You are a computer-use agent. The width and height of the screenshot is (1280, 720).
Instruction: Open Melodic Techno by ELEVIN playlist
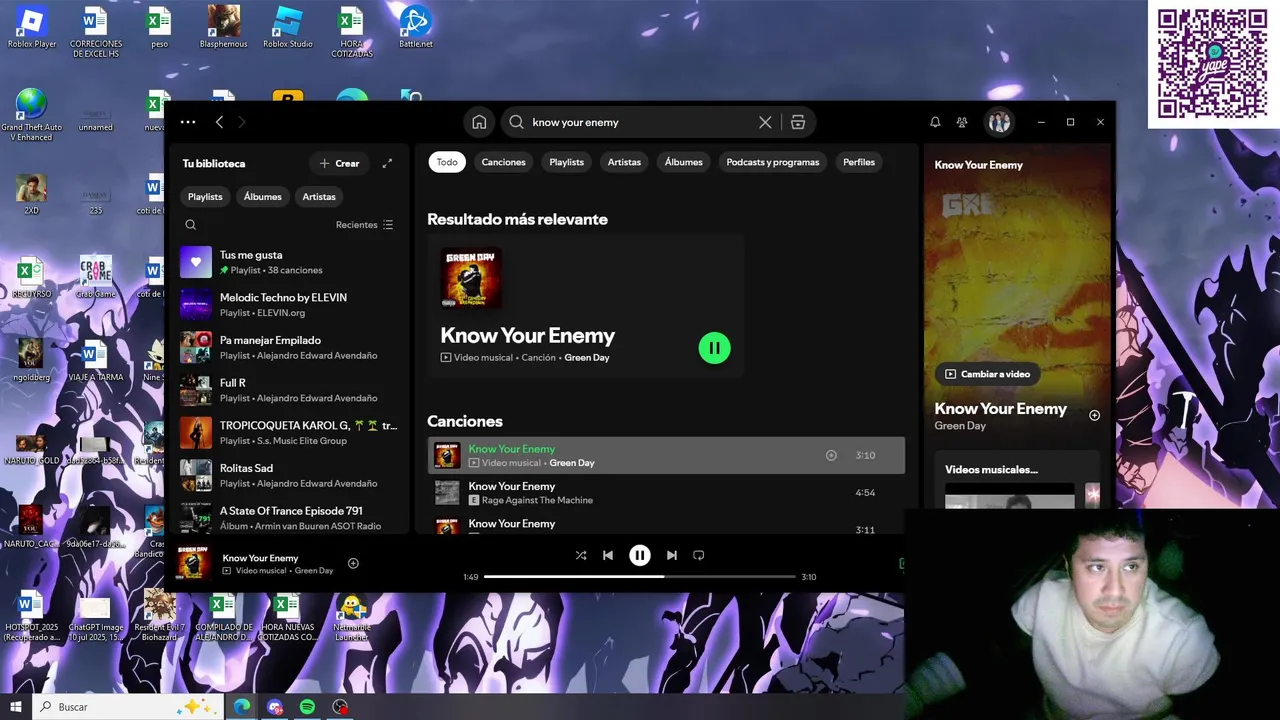[x=290, y=305]
